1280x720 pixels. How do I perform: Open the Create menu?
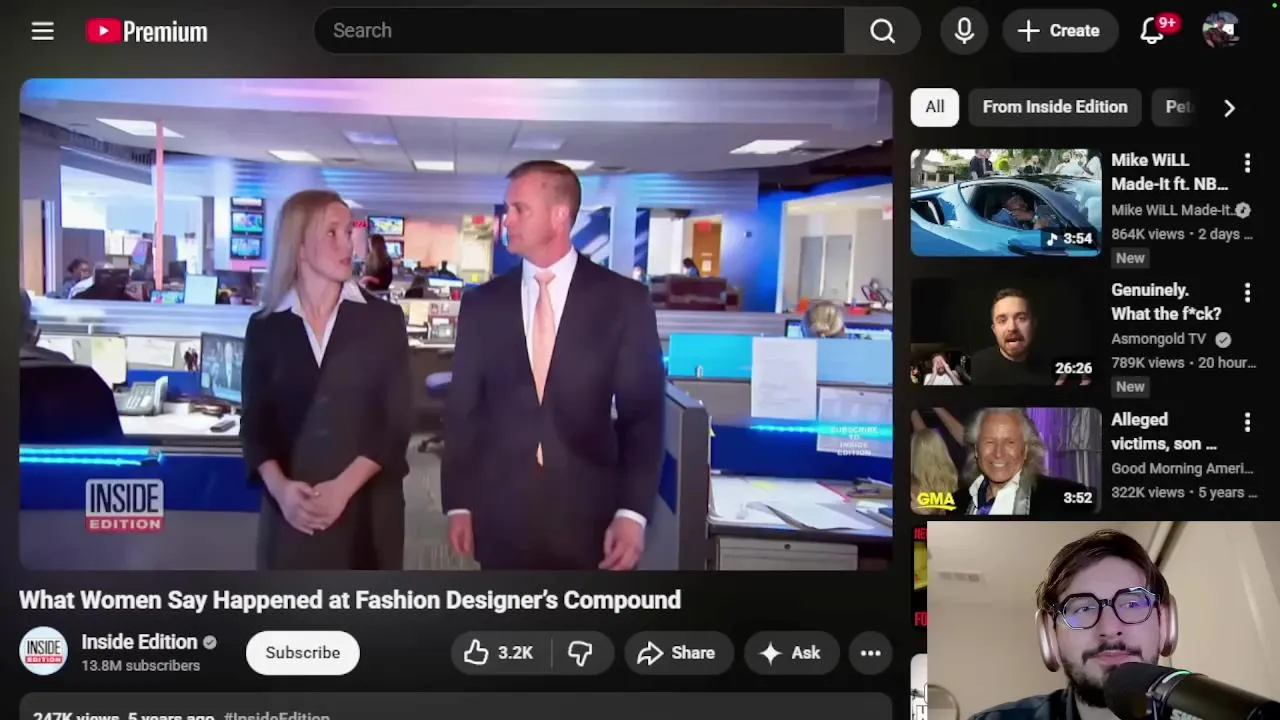tap(1059, 31)
